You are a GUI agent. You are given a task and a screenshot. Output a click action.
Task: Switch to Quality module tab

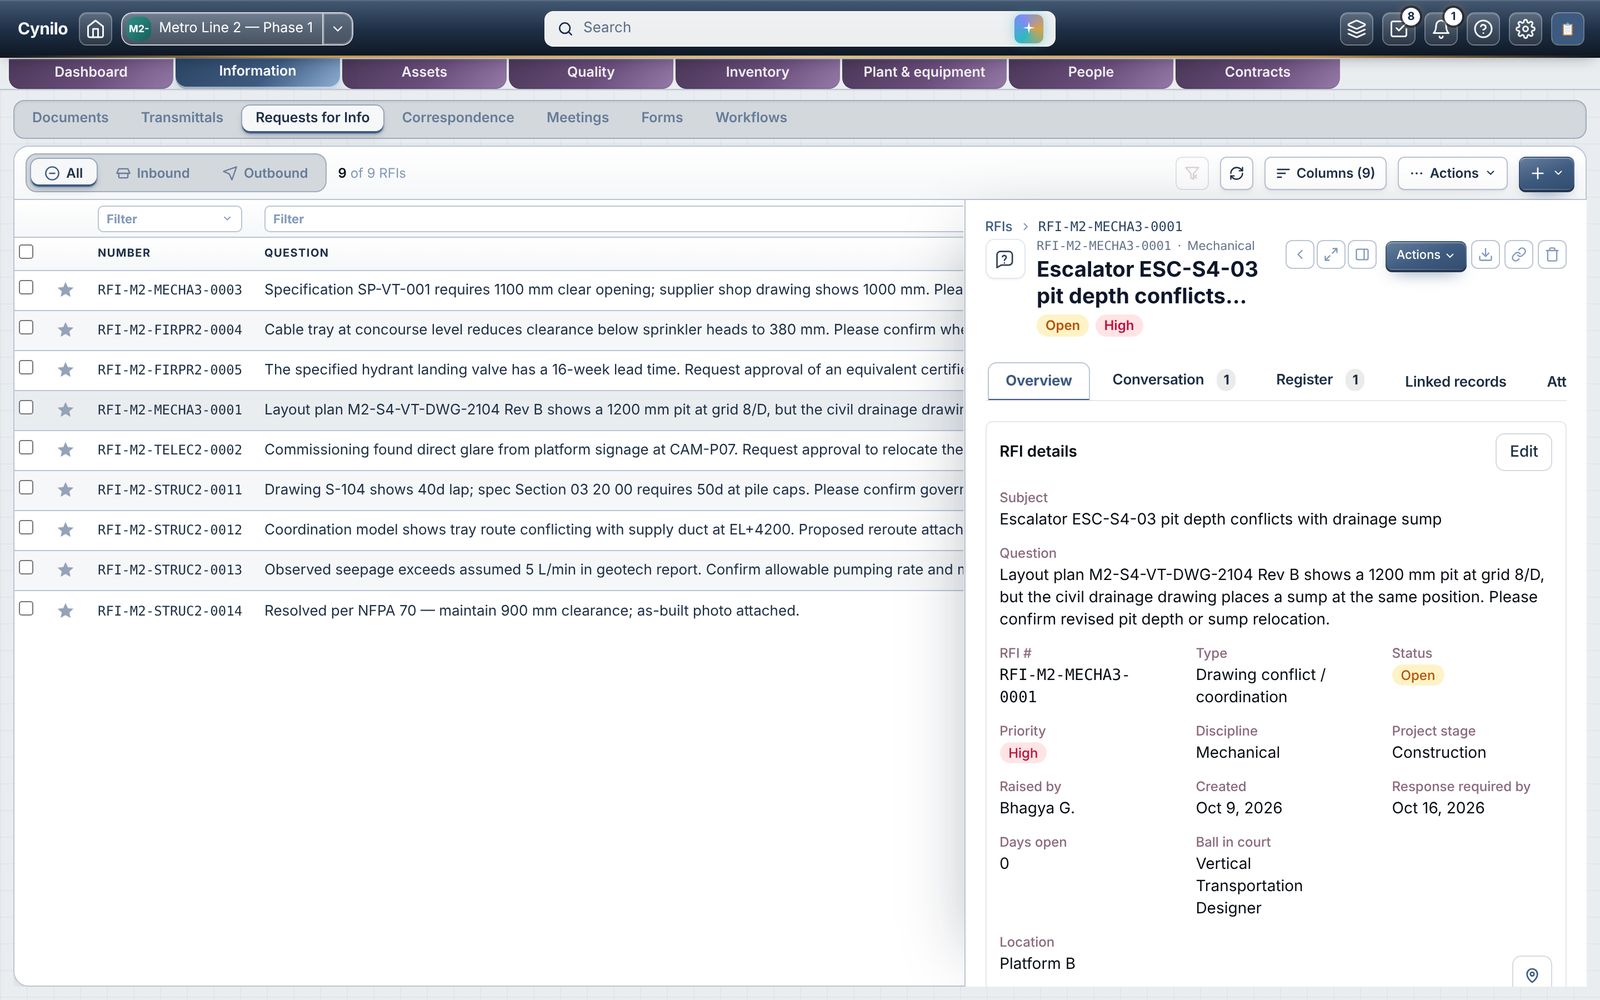[591, 72]
